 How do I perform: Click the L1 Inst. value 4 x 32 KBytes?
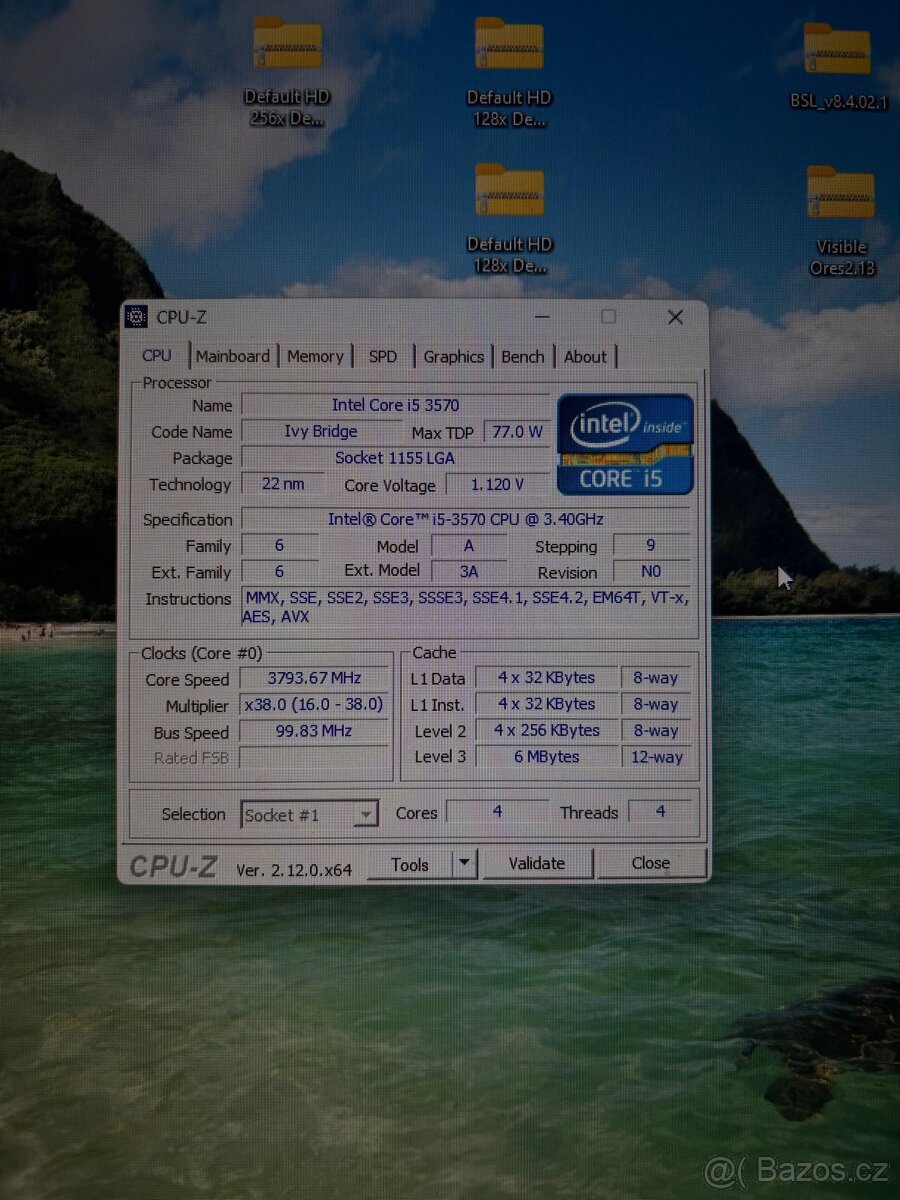(546, 704)
